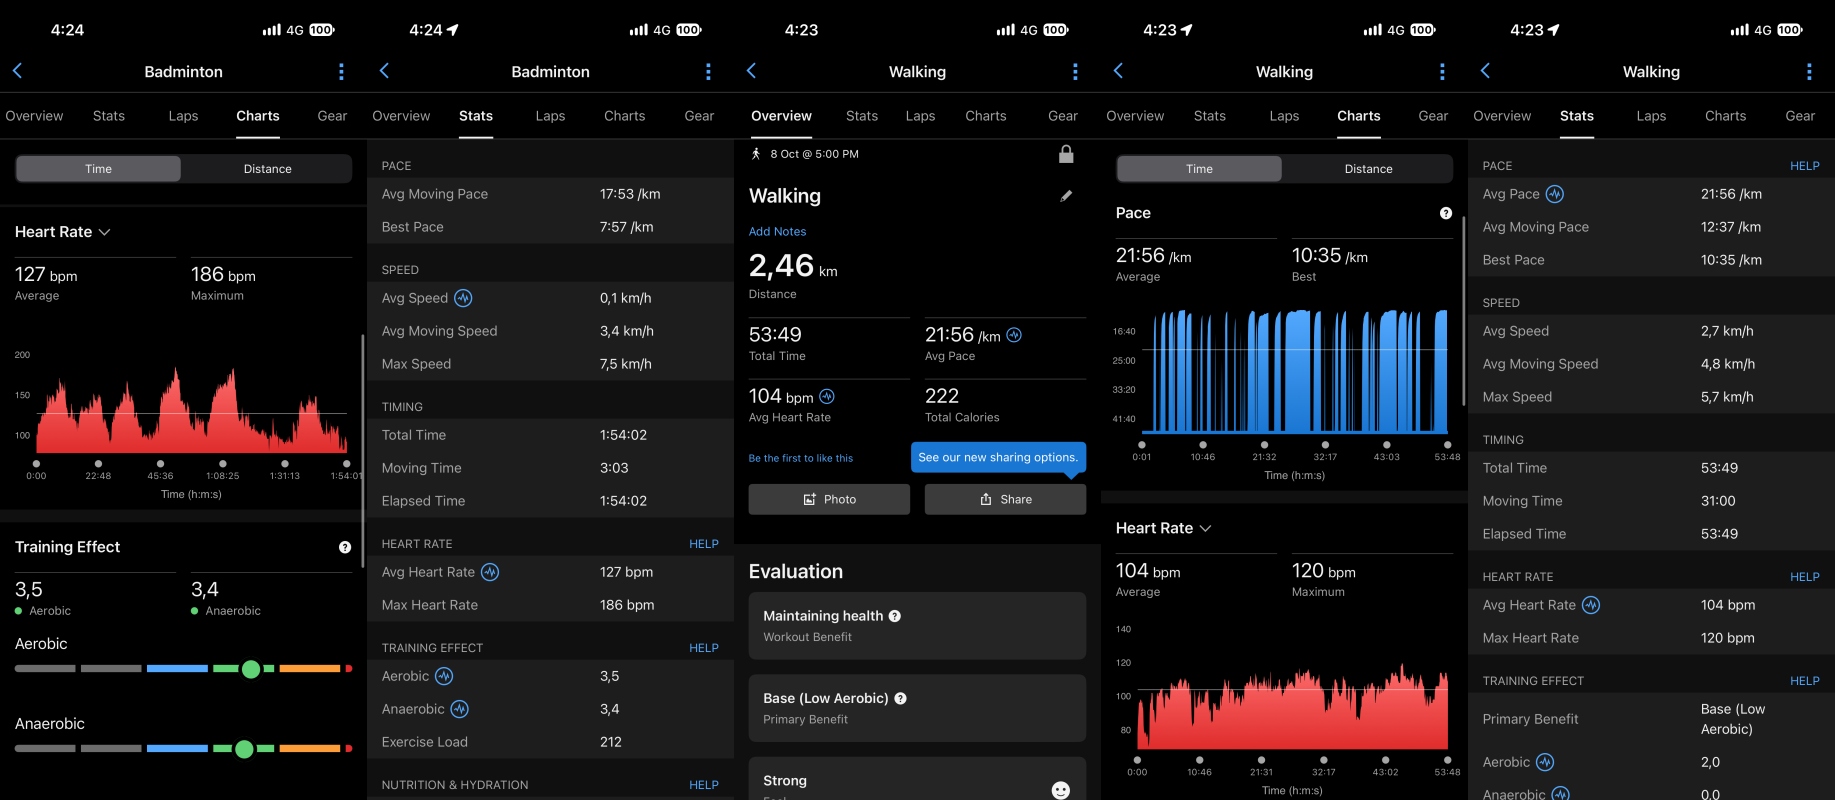The height and width of the screenshot is (800, 1835).
Task: Switch to Distance segment on Badminton Charts screen
Action: coord(267,169)
